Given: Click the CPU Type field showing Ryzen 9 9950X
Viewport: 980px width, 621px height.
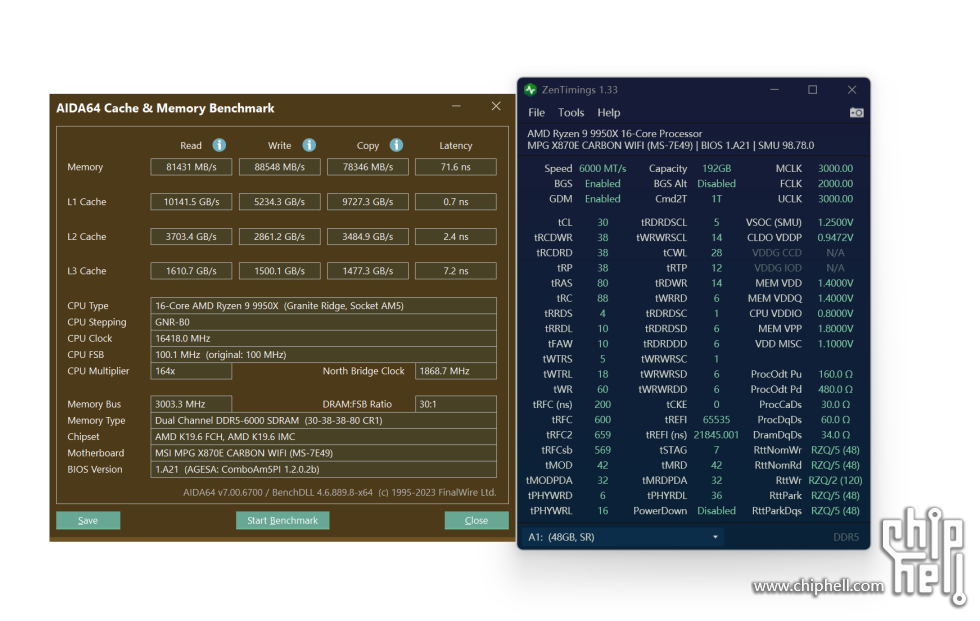Looking at the screenshot, I should [324, 306].
